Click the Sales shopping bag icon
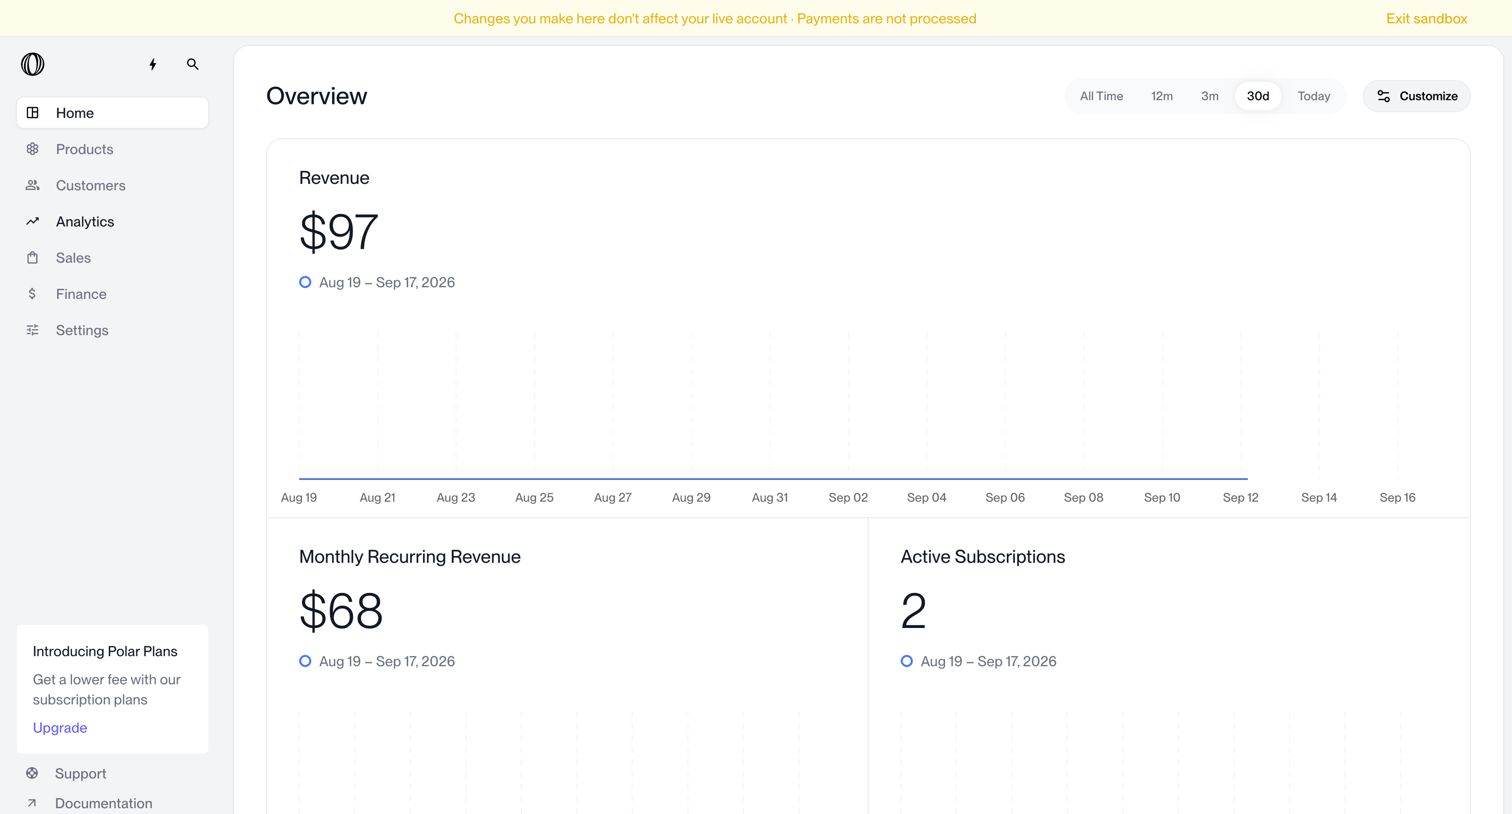This screenshot has height=814, width=1512. [x=33, y=258]
